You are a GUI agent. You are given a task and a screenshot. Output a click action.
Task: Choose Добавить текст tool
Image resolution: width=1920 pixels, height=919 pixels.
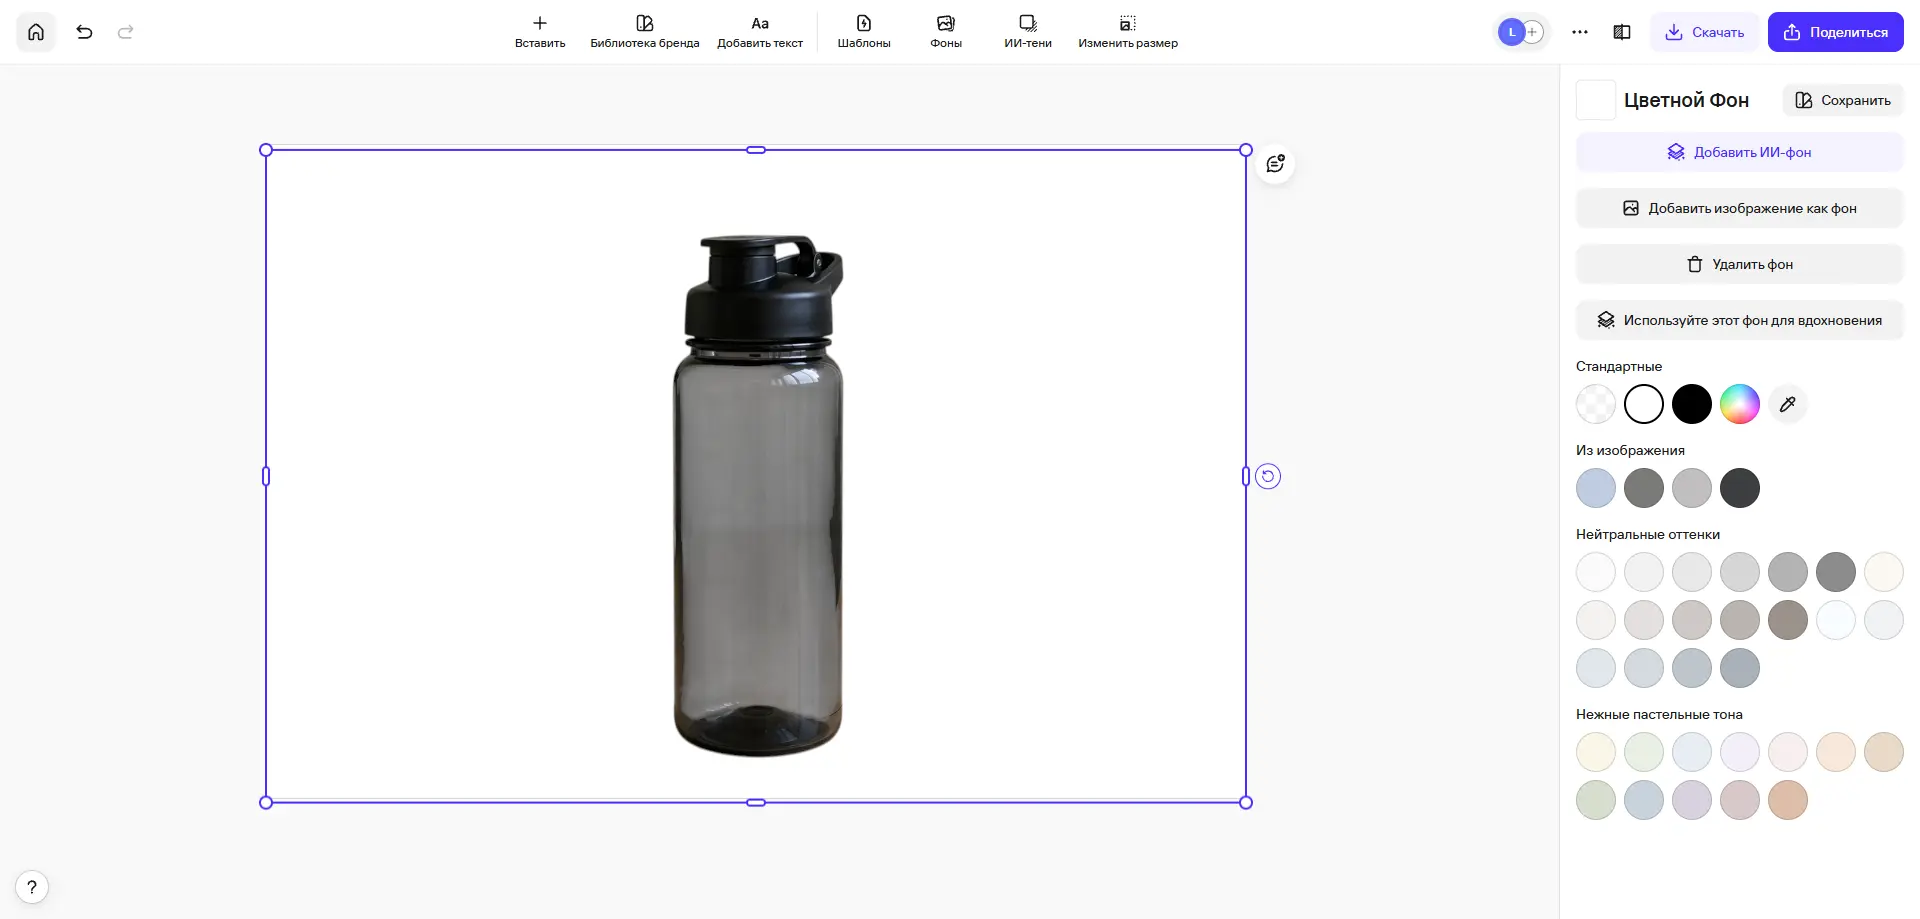760,32
